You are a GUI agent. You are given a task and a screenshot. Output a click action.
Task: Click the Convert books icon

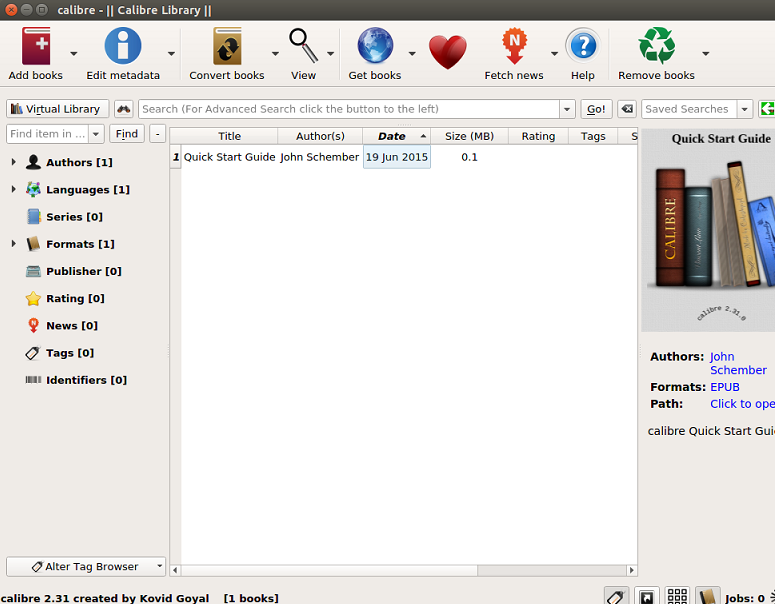pos(227,46)
